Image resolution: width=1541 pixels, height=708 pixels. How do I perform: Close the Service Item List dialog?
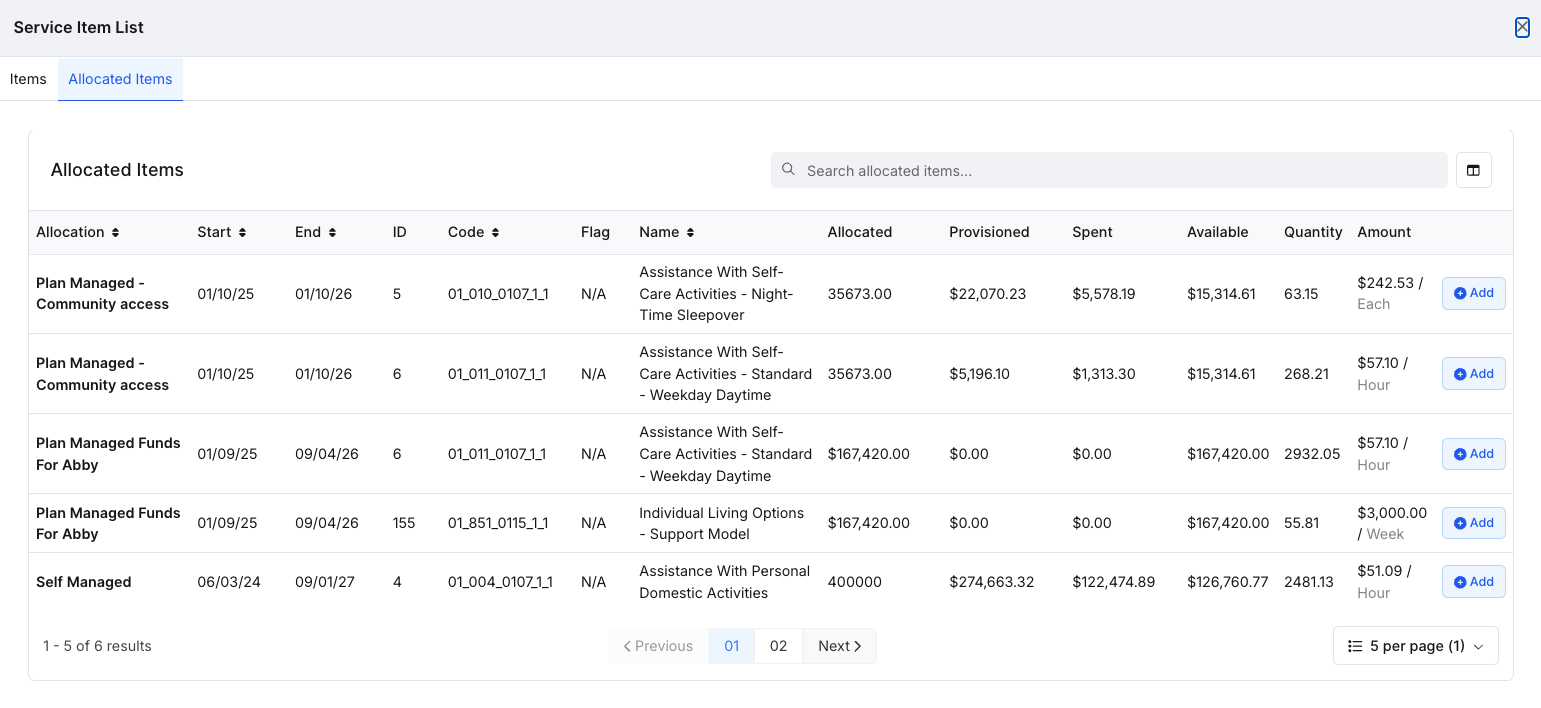click(x=1522, y=28)
